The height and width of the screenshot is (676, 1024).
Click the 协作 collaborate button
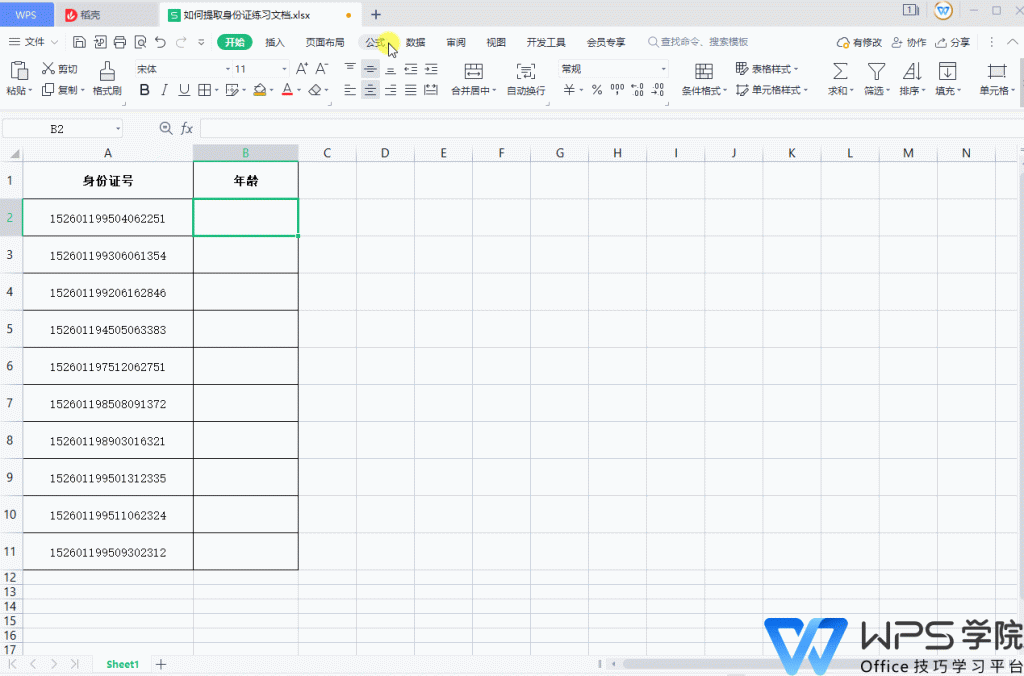pos(909,42)
